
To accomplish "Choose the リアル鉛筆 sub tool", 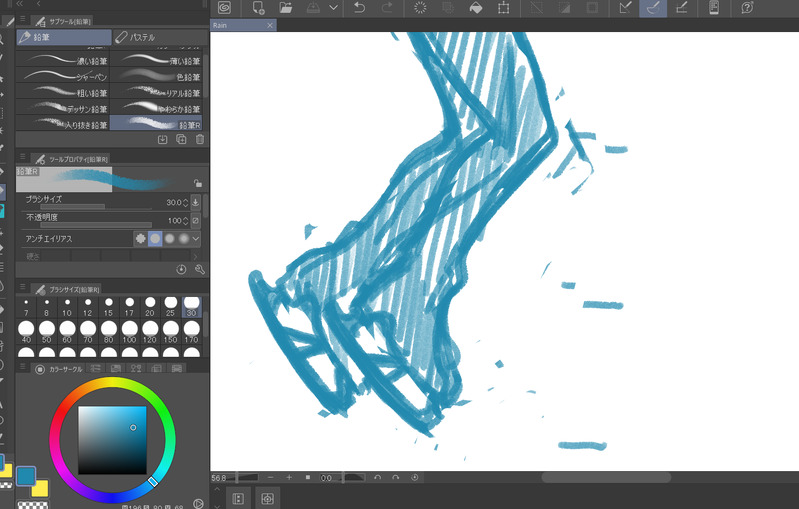I will (156, 92).
